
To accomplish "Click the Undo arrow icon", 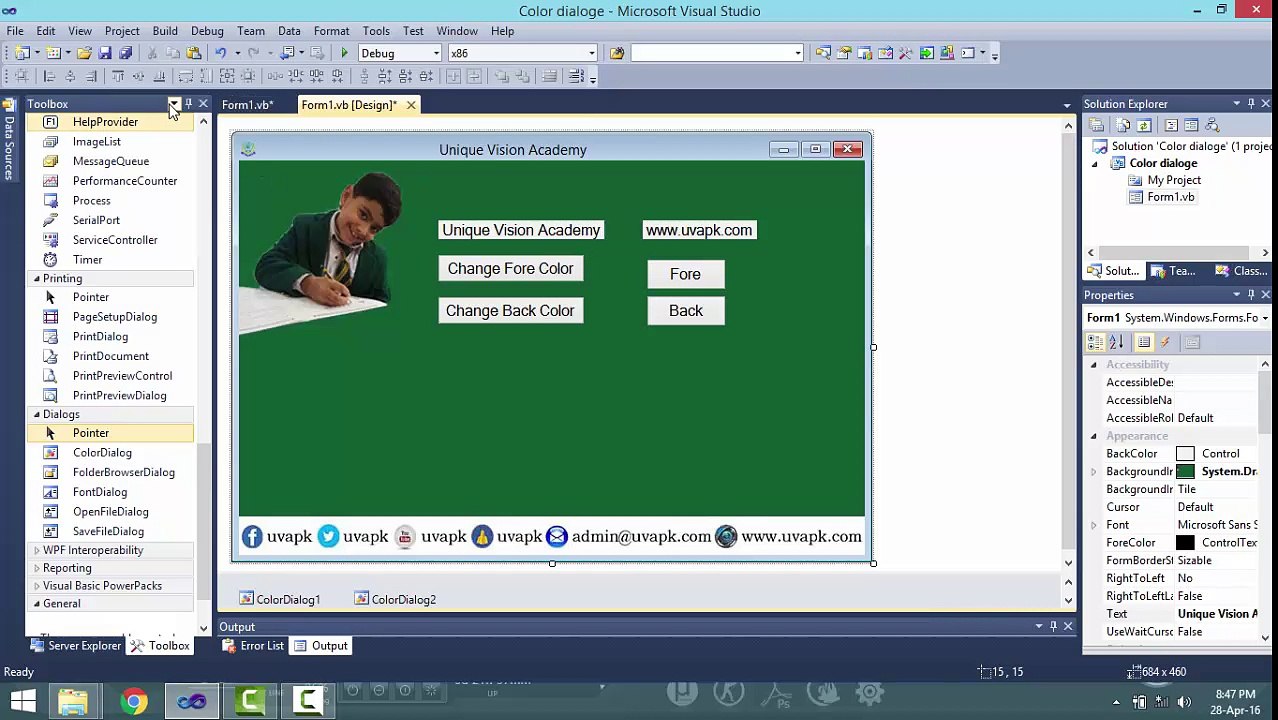I will [220, 53].
